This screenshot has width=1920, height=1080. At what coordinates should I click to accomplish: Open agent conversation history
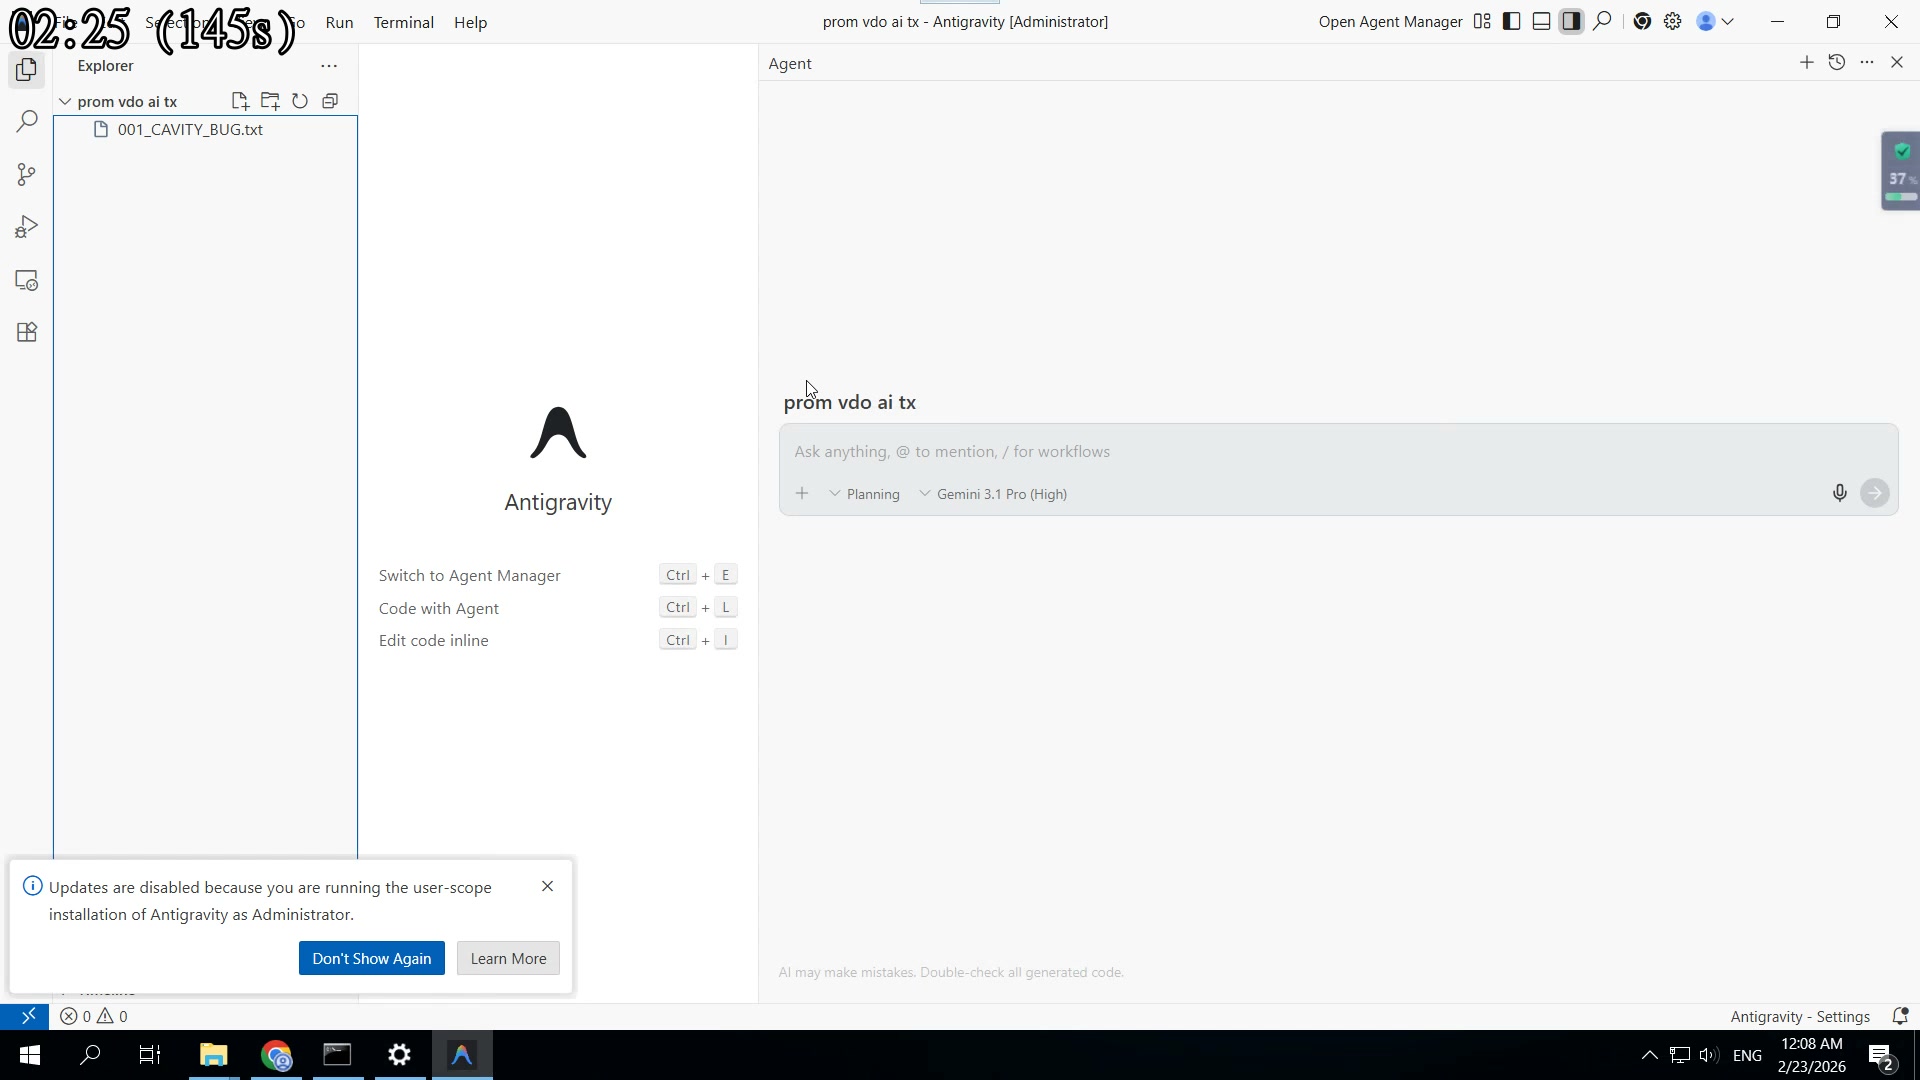click(1837, 62)
